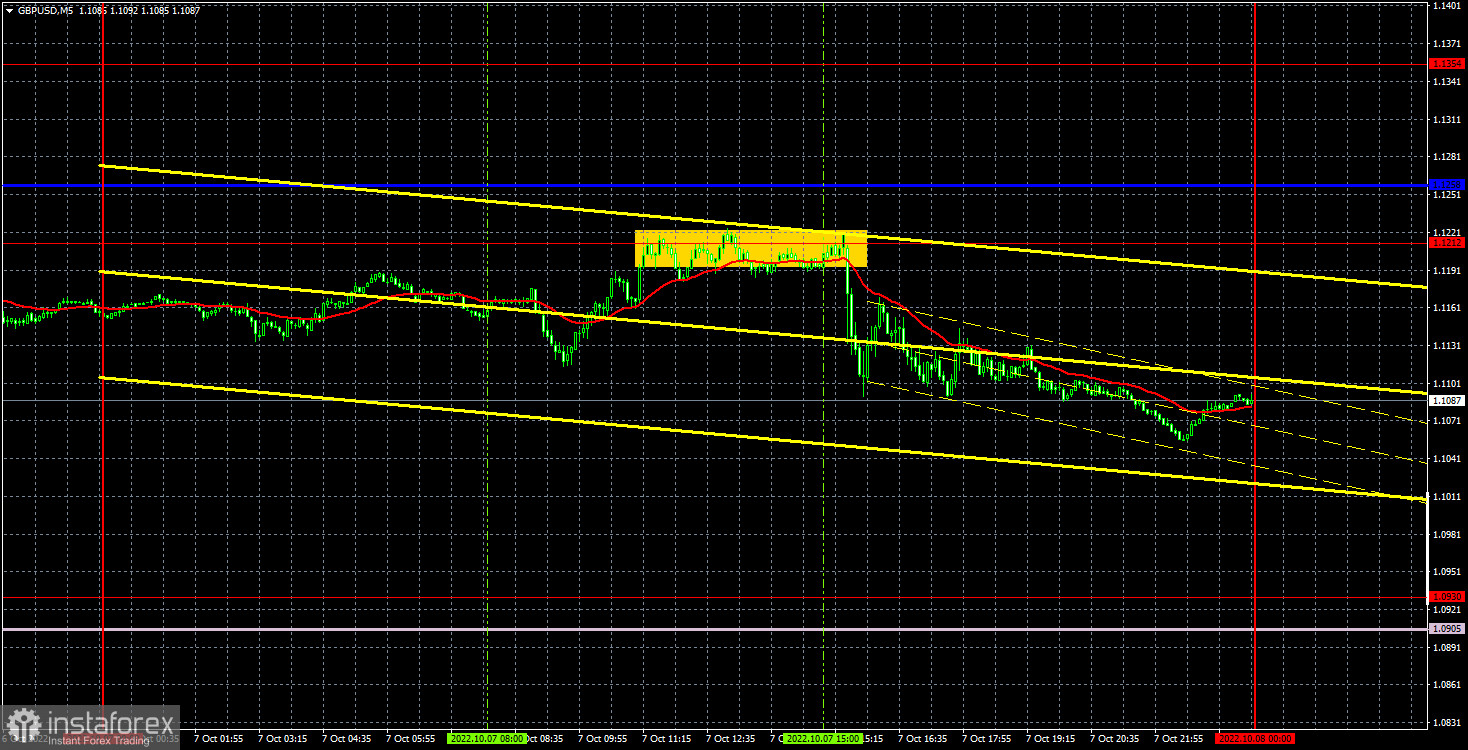The width and height of the screenshot is (1468, 750).
Task: Click the 7 Oct 16:35 time label
Action: (923, 739)
